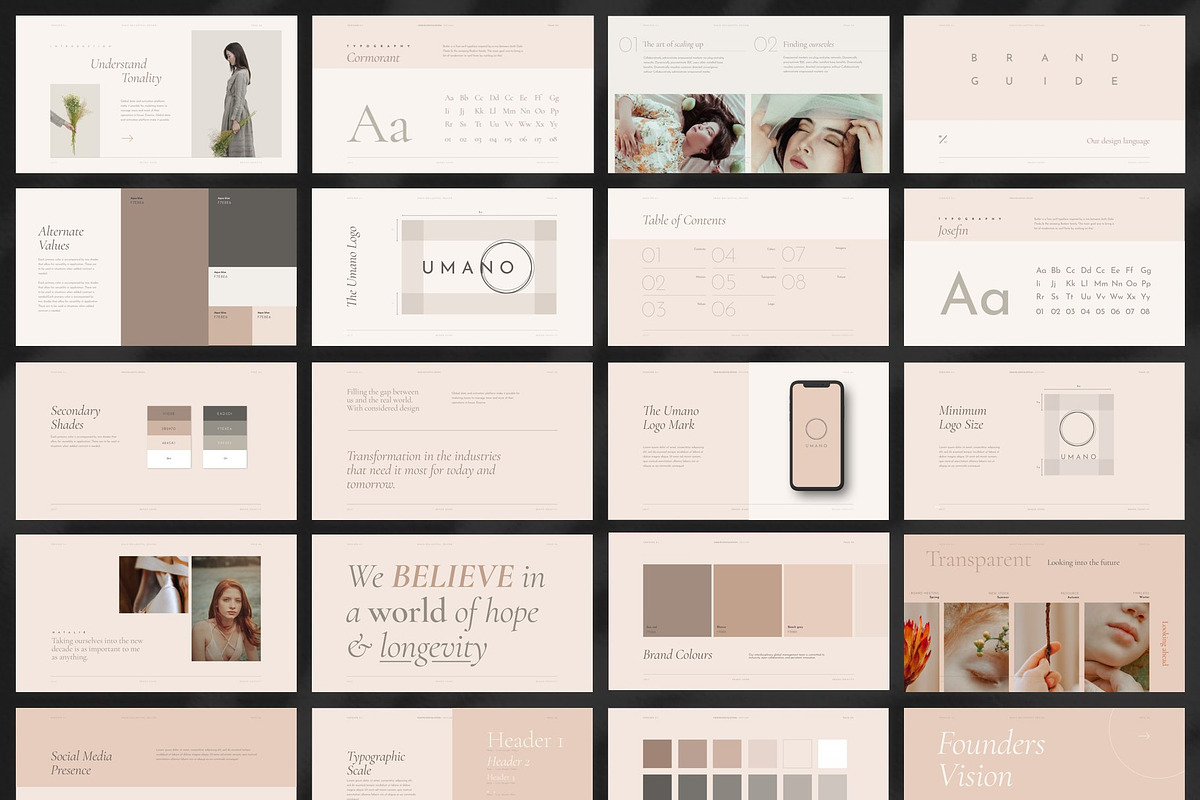The width and height of the screenshot is (1200, 800).
Task: Click number '07' in Table of Contents
Action: click(793, 255)
